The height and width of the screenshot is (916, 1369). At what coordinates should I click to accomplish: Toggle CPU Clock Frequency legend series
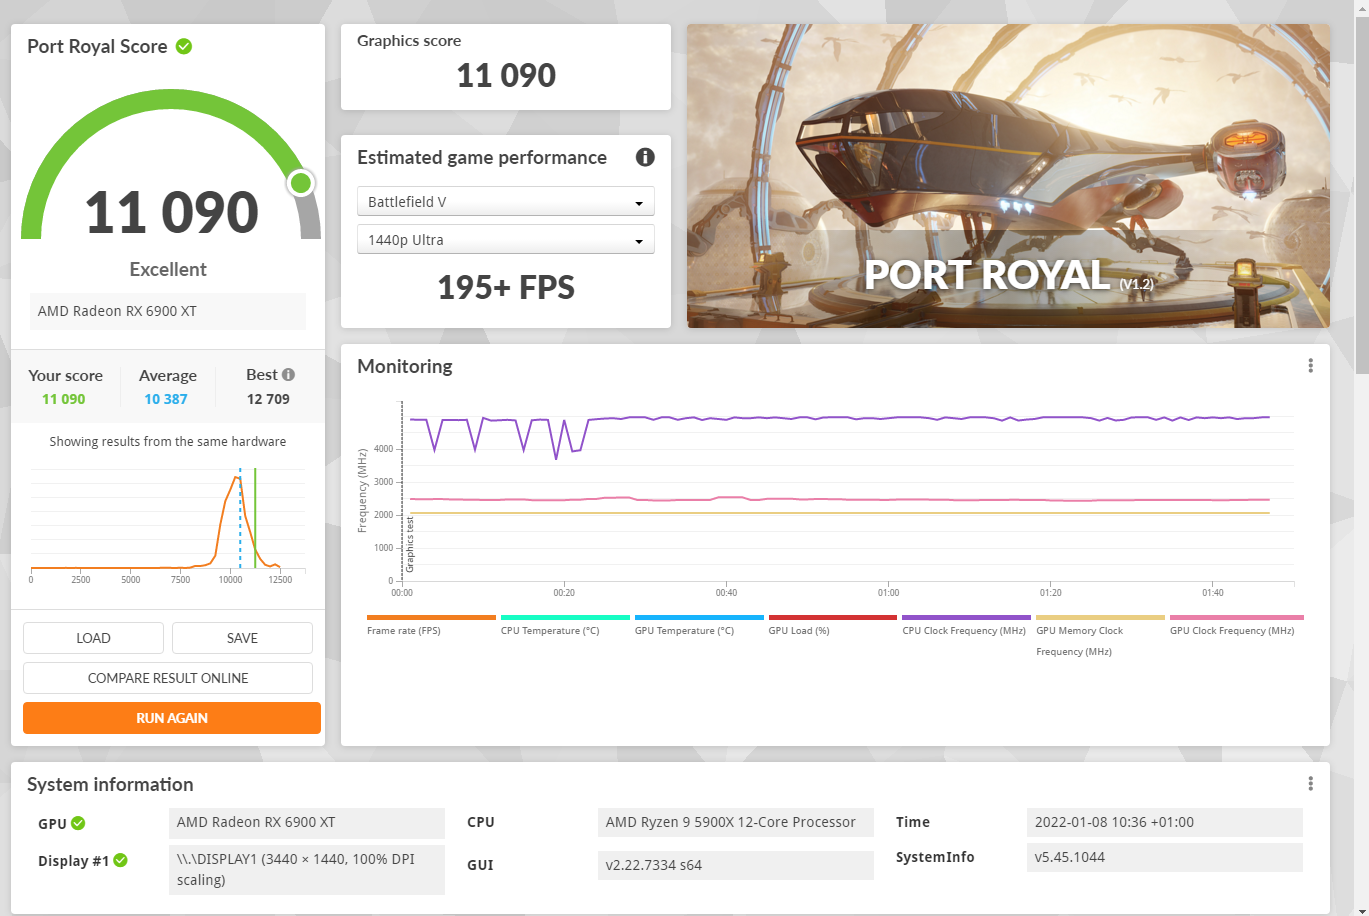966,625
